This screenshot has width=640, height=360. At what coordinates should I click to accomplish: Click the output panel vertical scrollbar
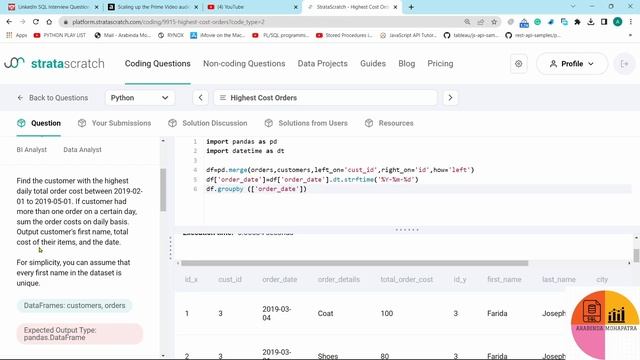(636, 255)
